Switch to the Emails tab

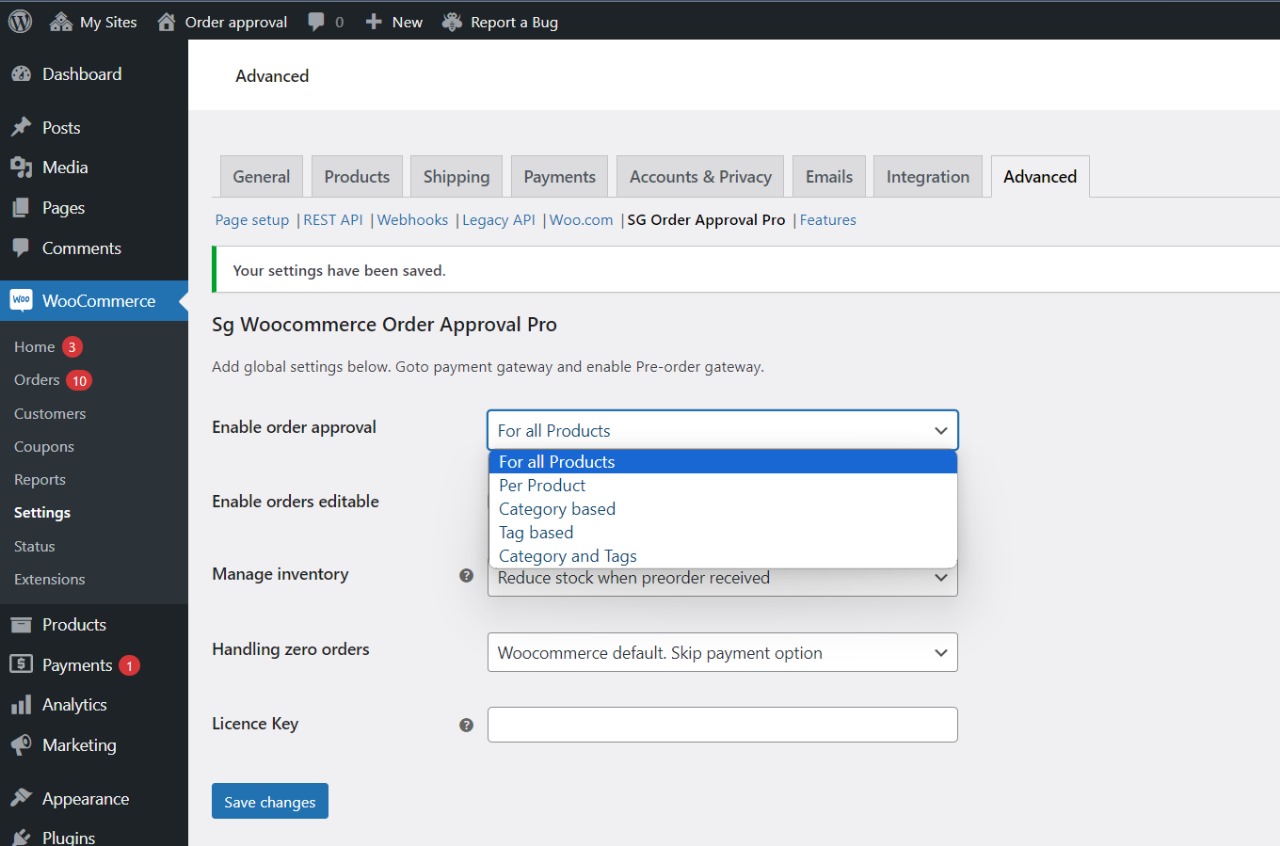pos(828,176)
